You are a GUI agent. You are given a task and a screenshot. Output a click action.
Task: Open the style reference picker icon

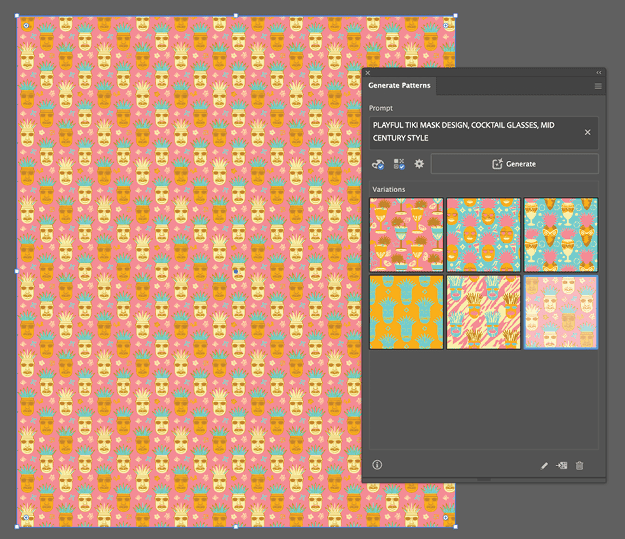tap(399, 164)
